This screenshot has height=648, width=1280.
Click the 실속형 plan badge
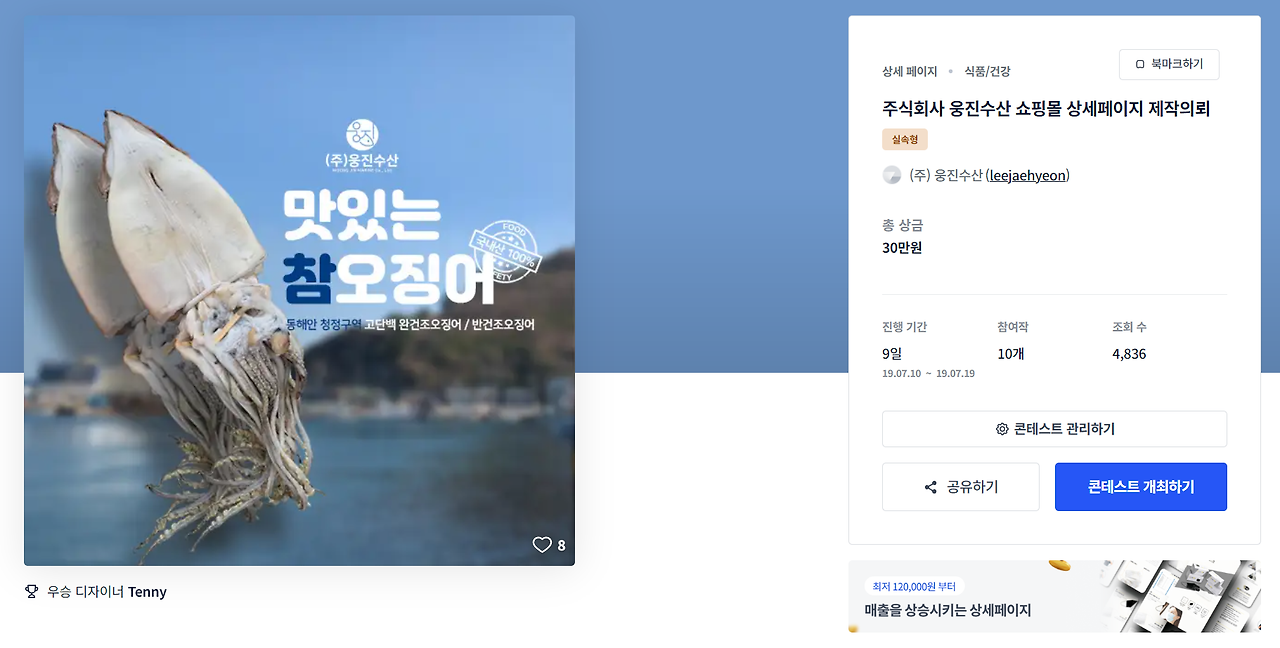coord(905,140)
